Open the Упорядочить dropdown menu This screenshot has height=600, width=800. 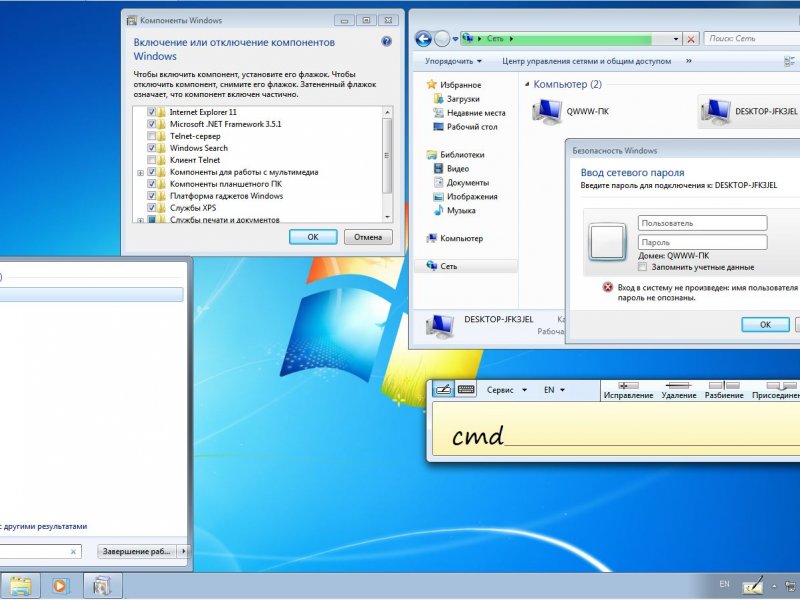[453, 61]
